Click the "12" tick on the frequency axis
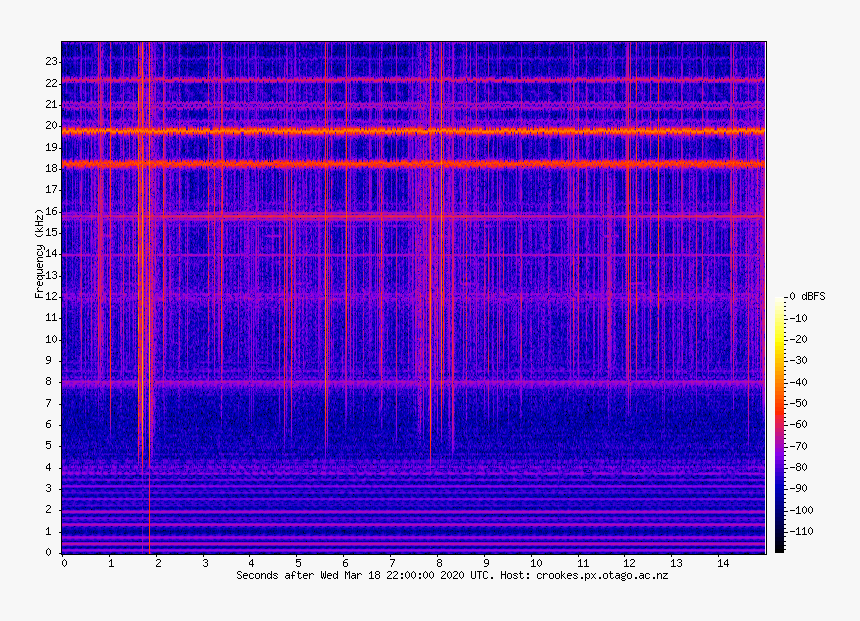 pos(52,296)
